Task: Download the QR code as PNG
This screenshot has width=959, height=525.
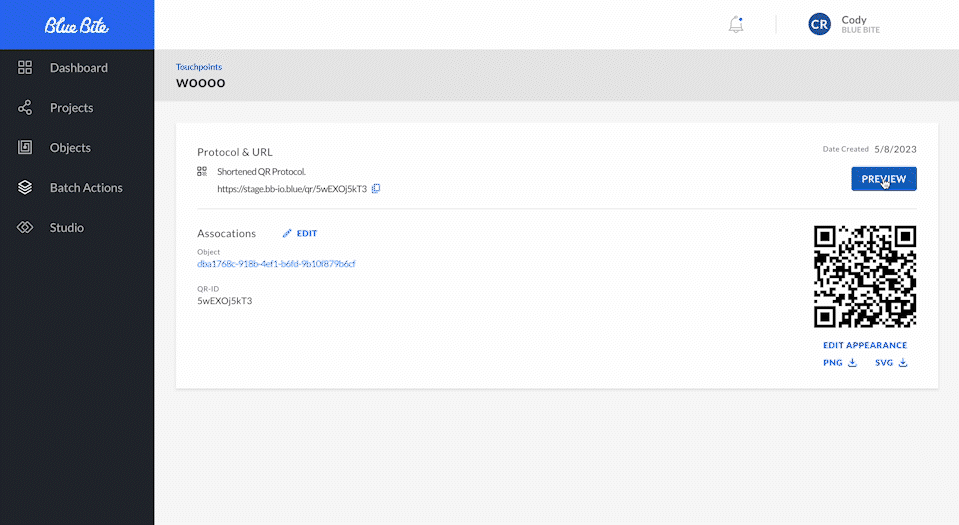Action: click(840, 363)
